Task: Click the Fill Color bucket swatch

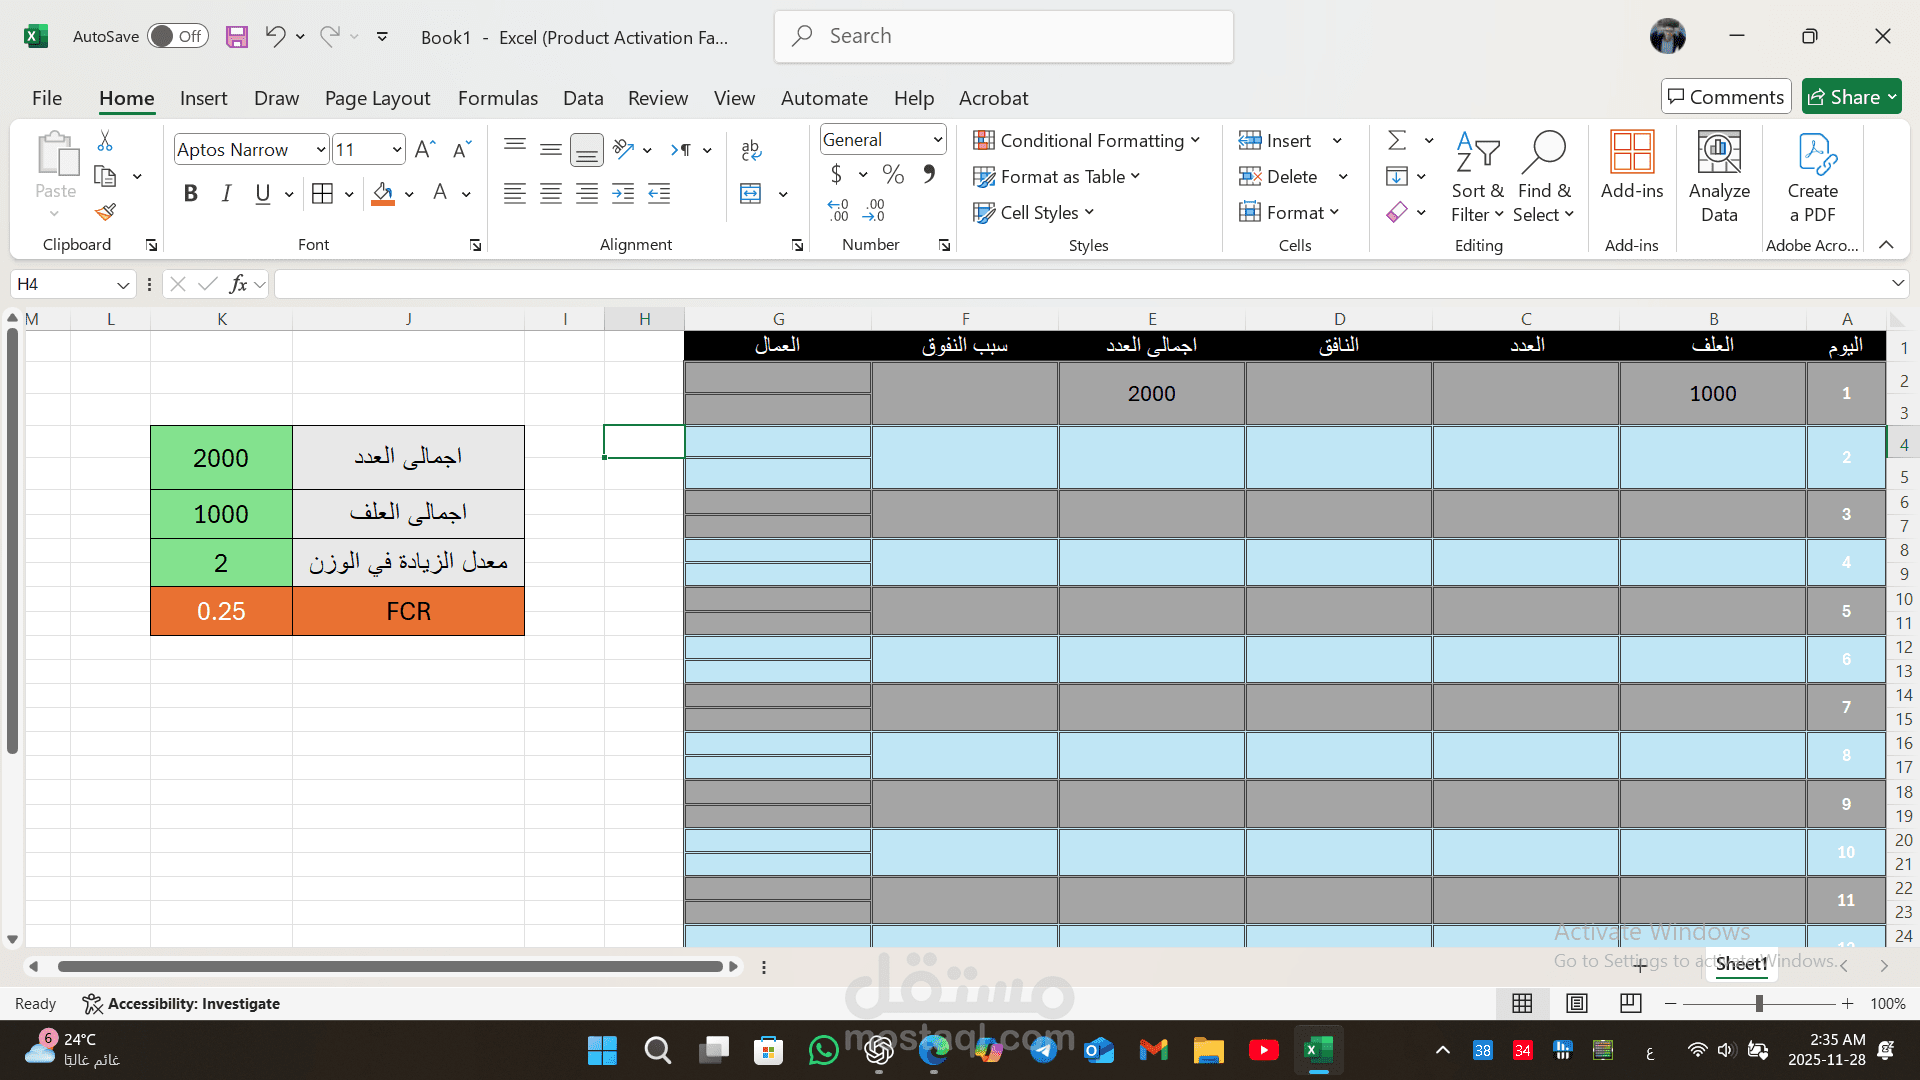Action: (x=383, y=193)
